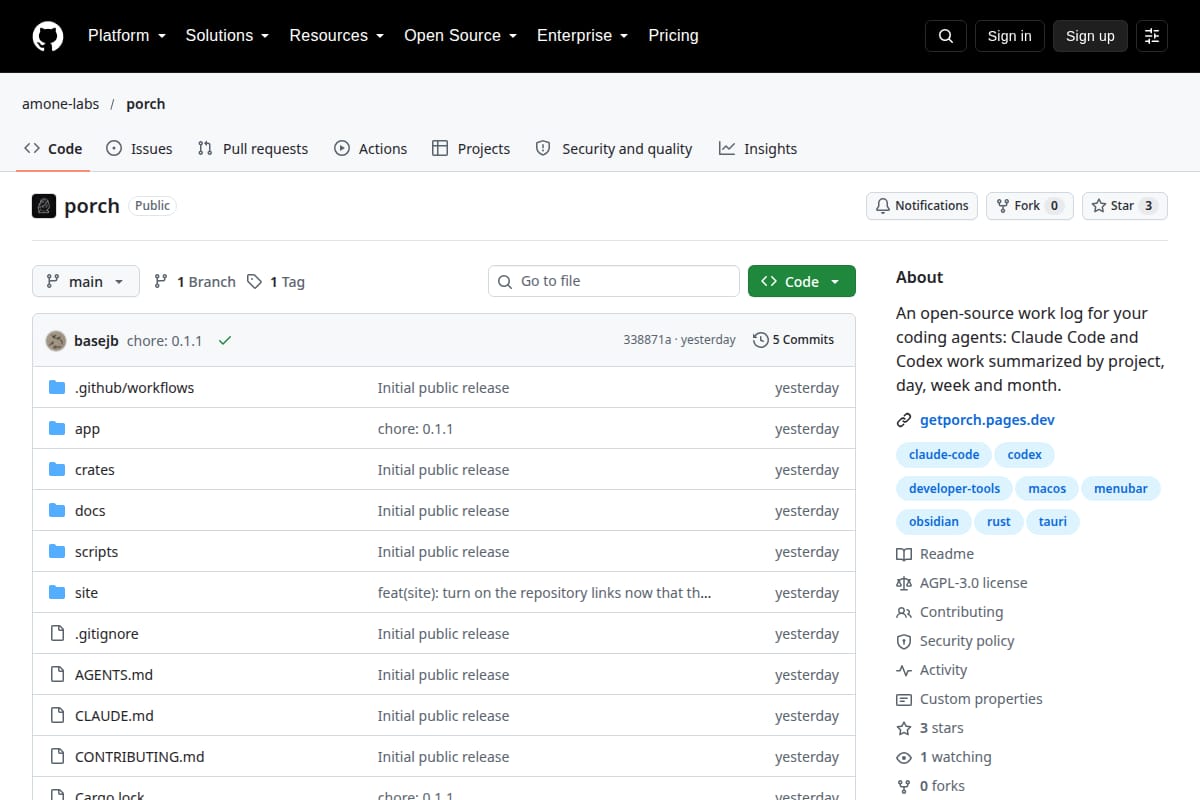This screenshot has width=1200, height=800.
Task: Select the claude-code topic tag
Action: coord(944,455)
